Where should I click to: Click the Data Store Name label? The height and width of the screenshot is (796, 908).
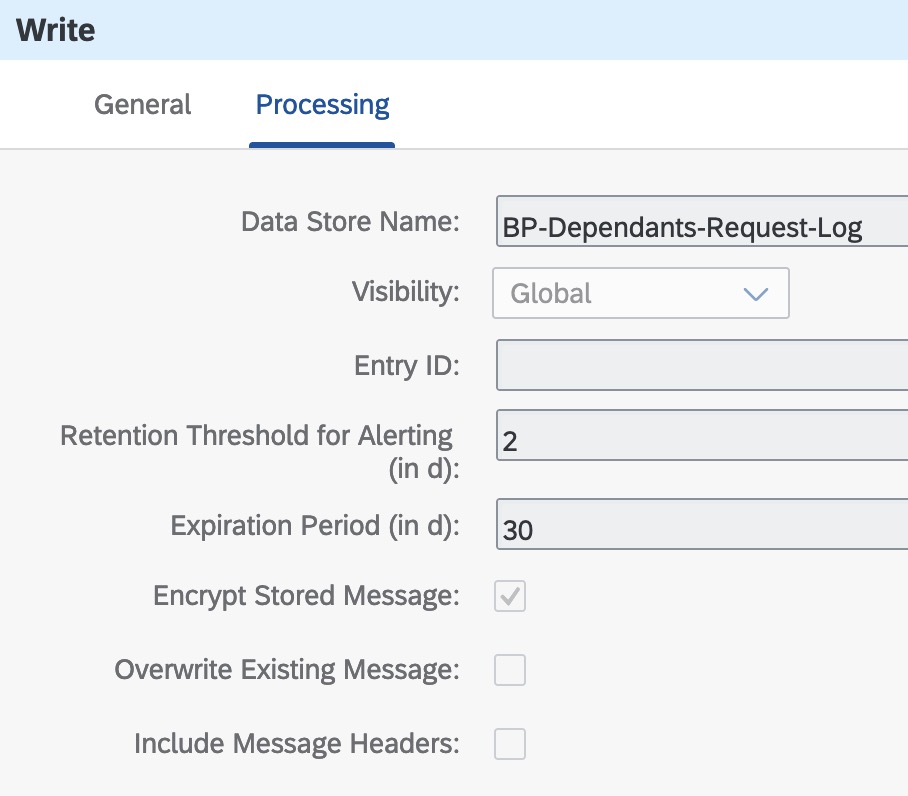point(350,222)
